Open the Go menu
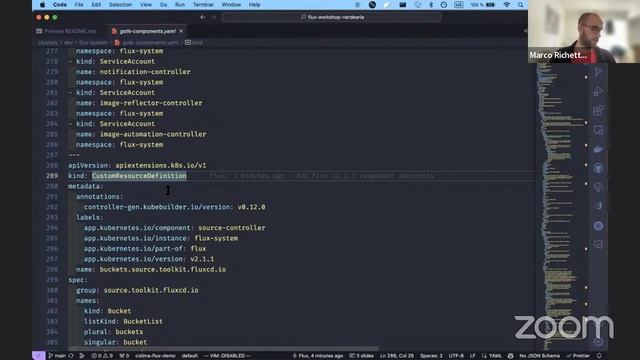The height and width of the screenshot is (360, 640). point(163,5)
